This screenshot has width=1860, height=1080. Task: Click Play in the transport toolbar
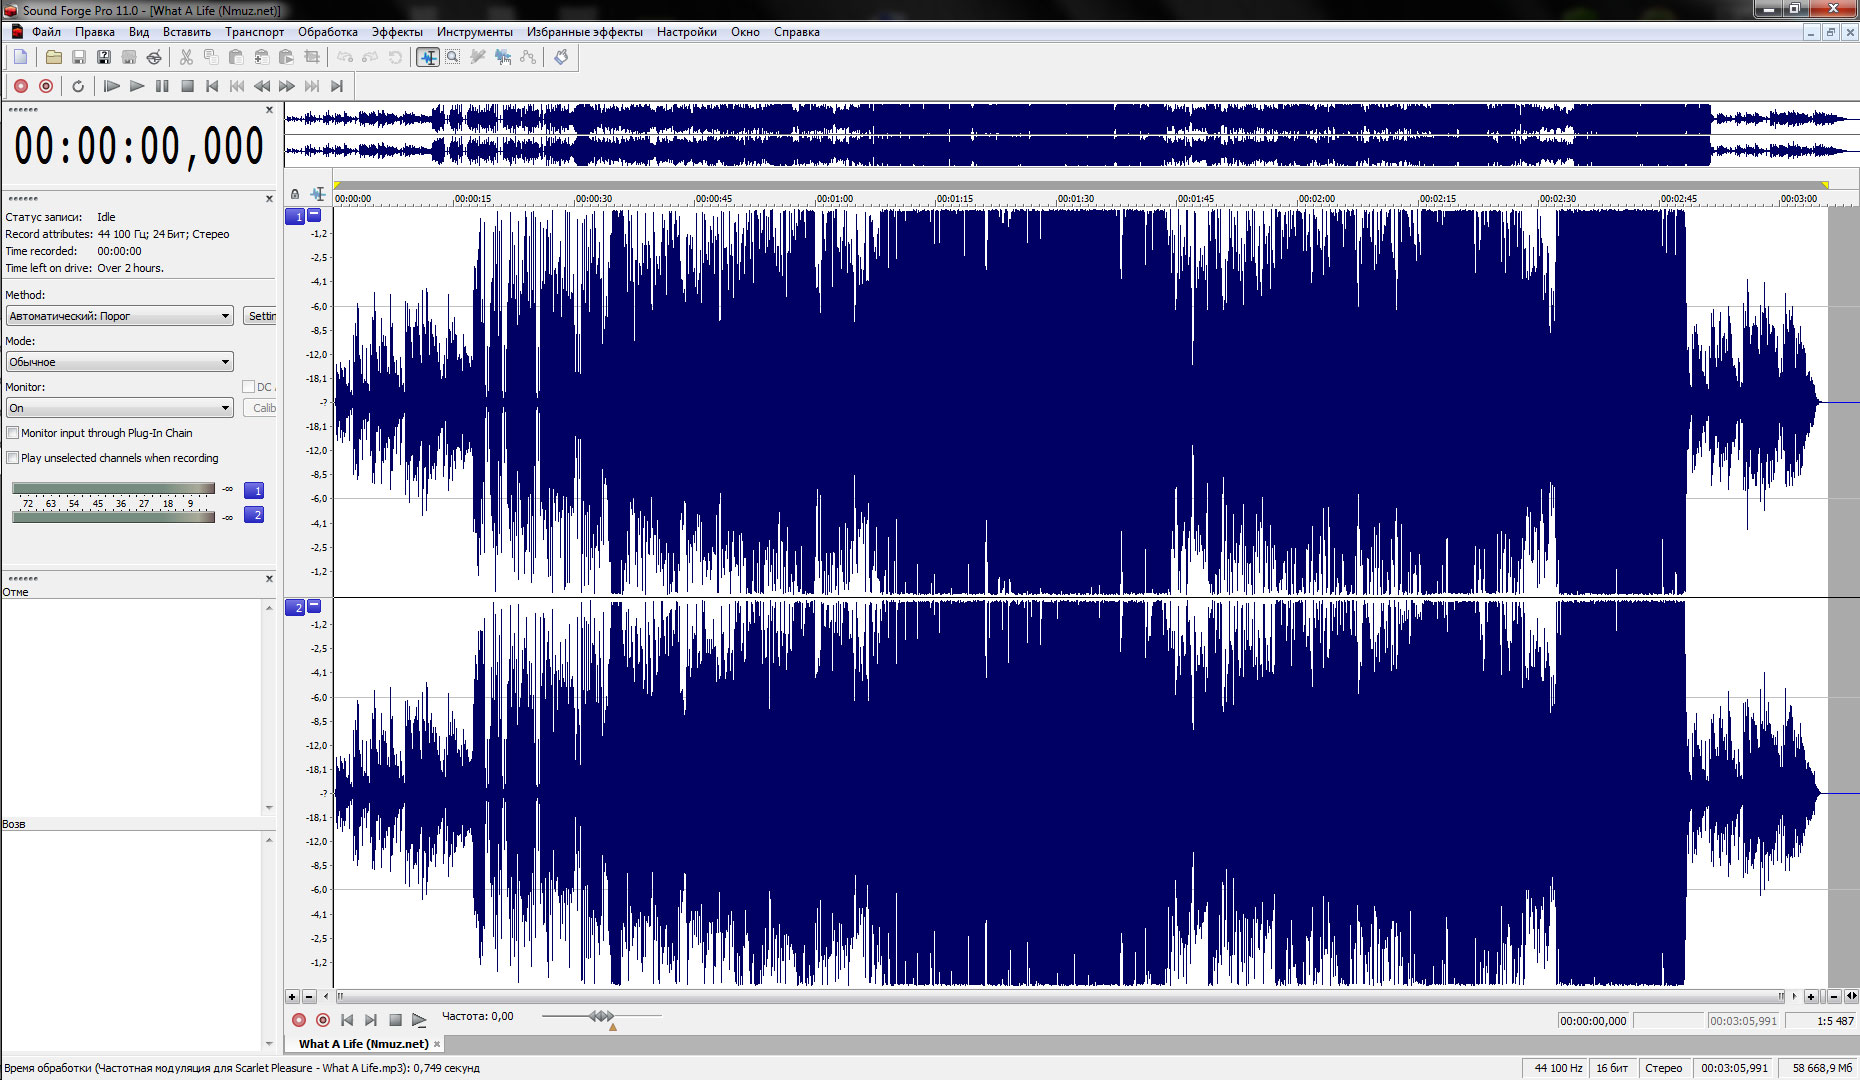[x=137, y=86]
